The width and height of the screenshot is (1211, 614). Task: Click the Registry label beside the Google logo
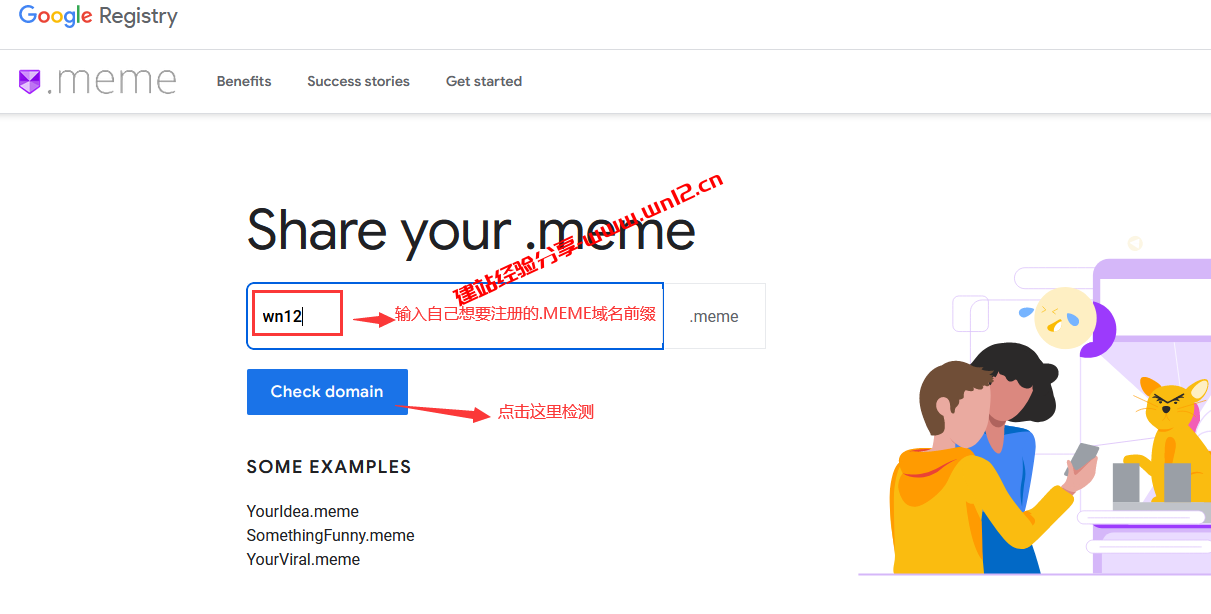coord(138,15)
